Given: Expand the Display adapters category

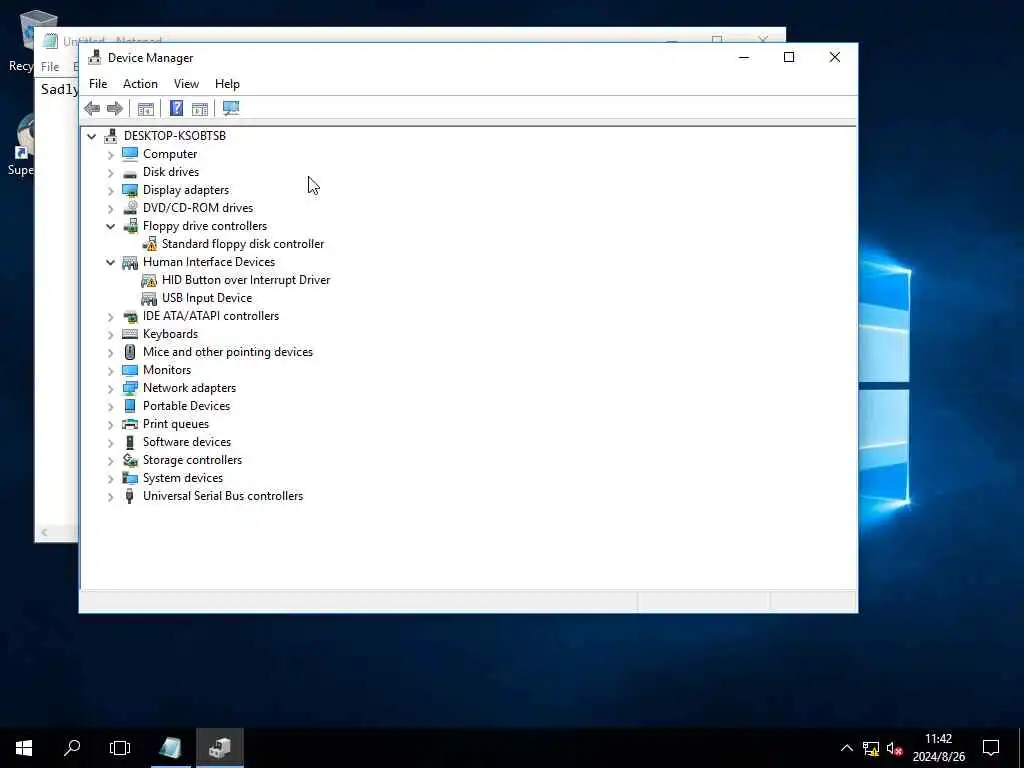Looking at the screenshot, I should 110,191.
